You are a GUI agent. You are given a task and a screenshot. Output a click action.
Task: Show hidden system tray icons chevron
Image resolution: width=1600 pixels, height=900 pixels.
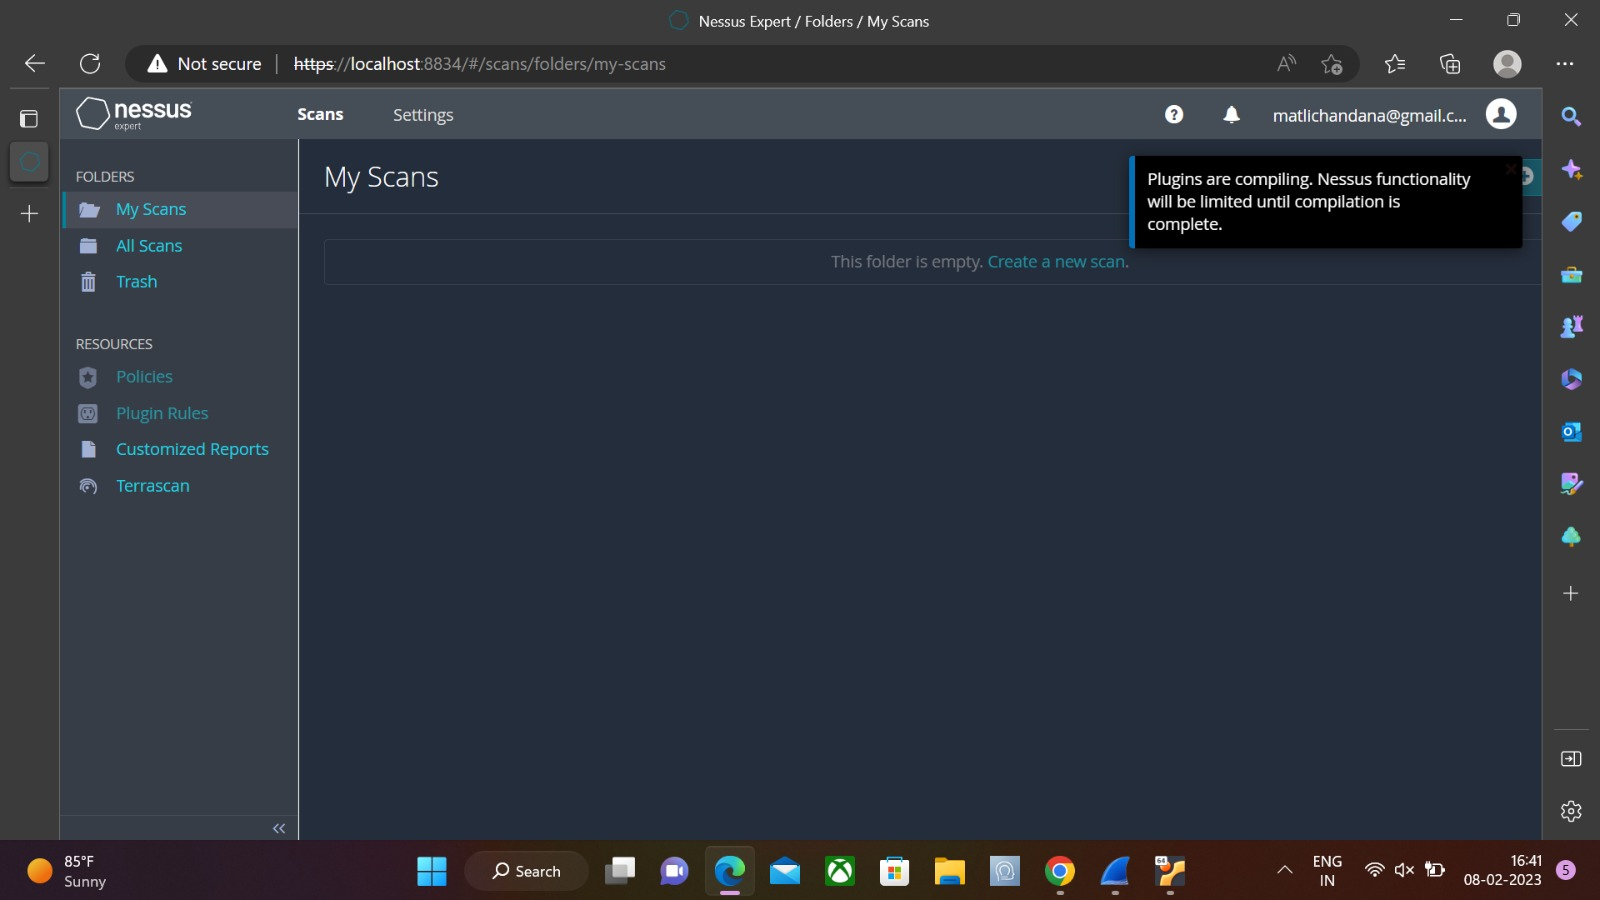[1285, 870]
